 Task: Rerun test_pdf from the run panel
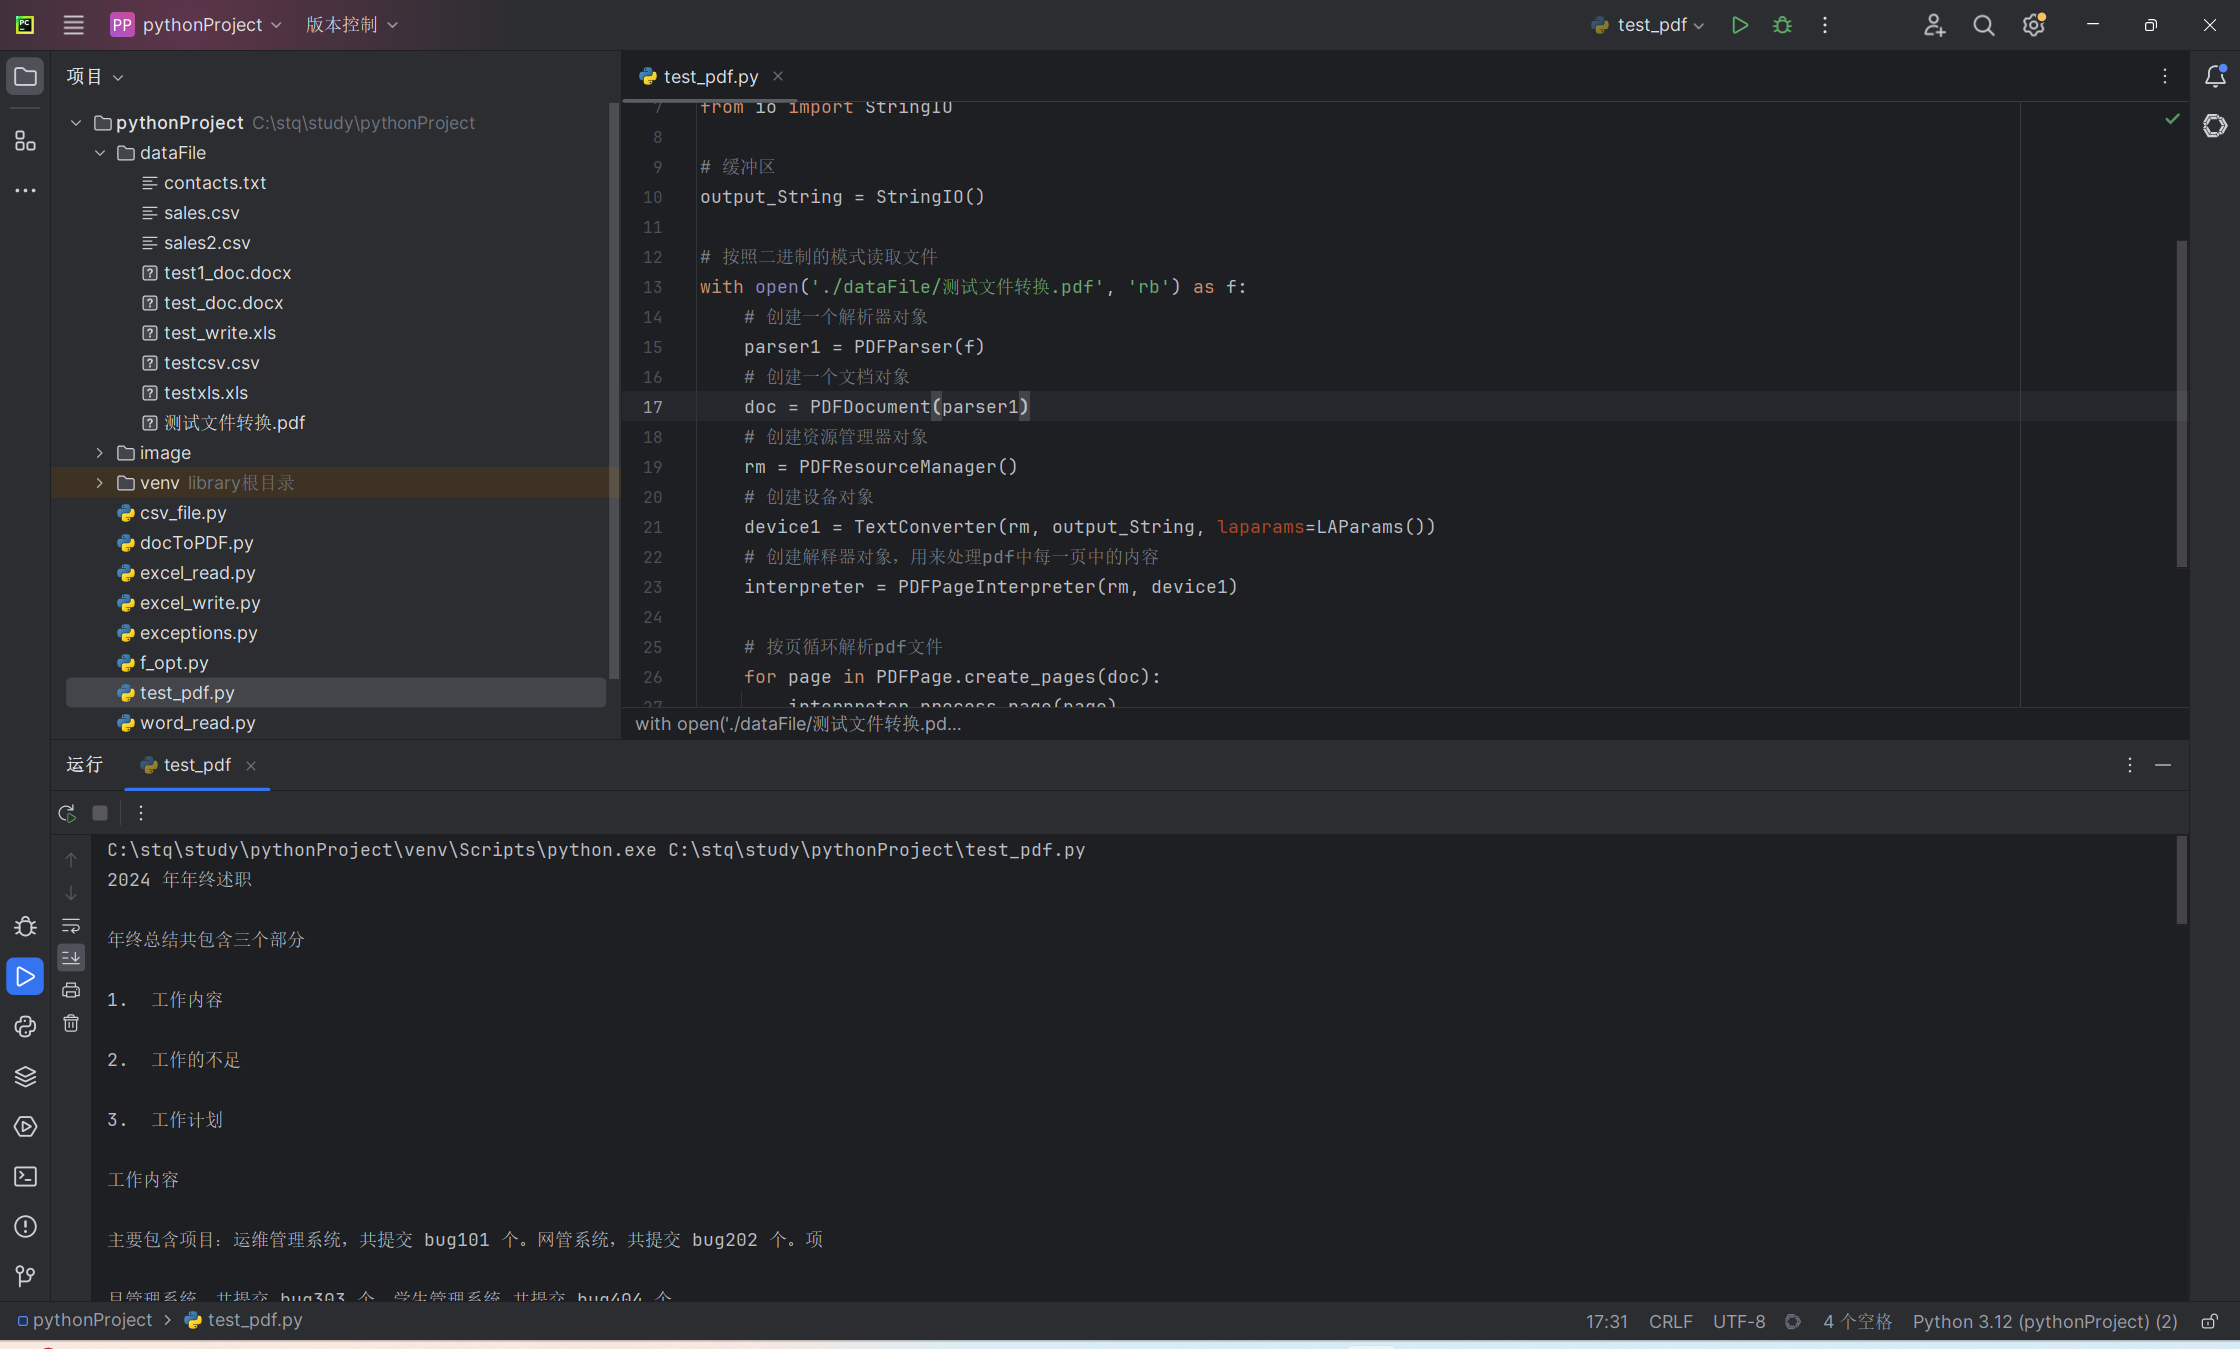(67, 813)
